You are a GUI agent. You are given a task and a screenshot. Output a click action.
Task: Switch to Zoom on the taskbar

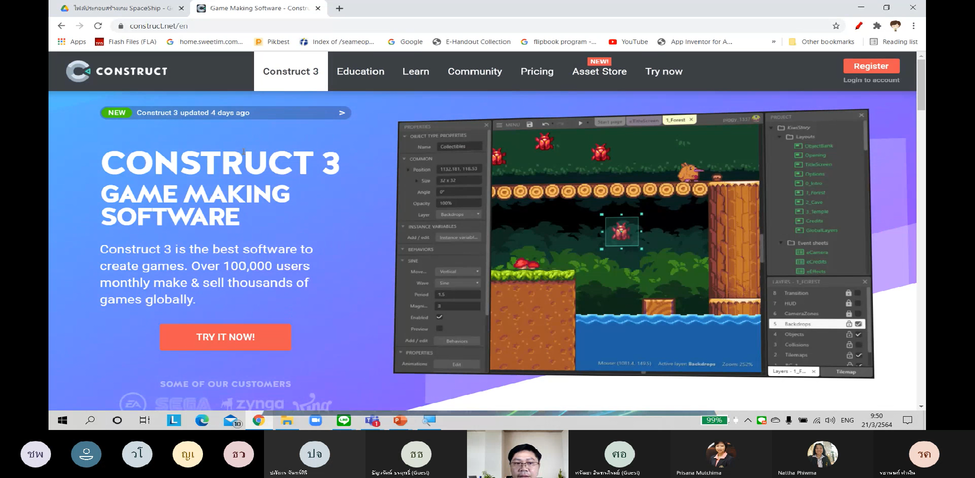315,420
